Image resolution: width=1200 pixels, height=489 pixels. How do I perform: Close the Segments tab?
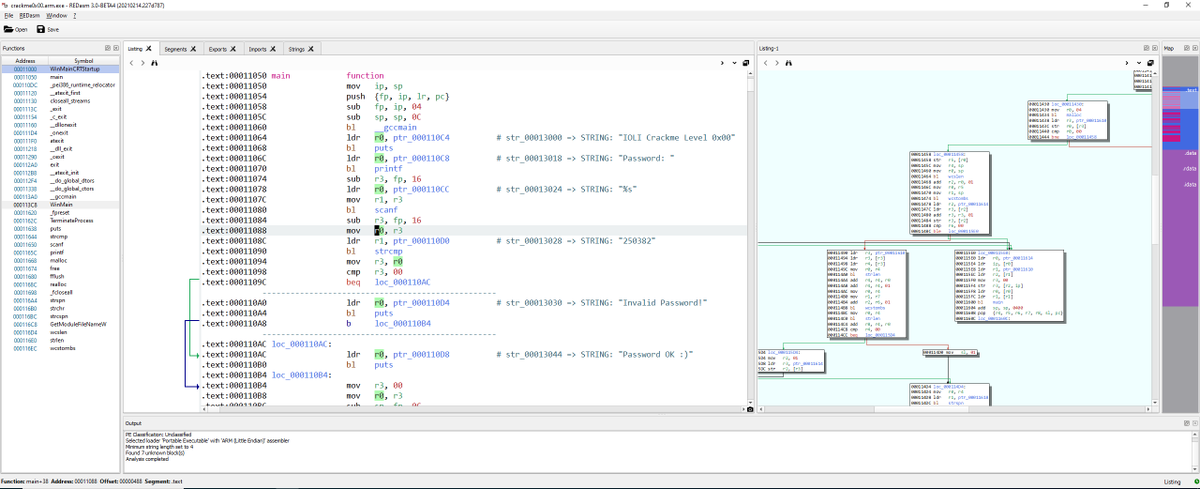point(195,48)
